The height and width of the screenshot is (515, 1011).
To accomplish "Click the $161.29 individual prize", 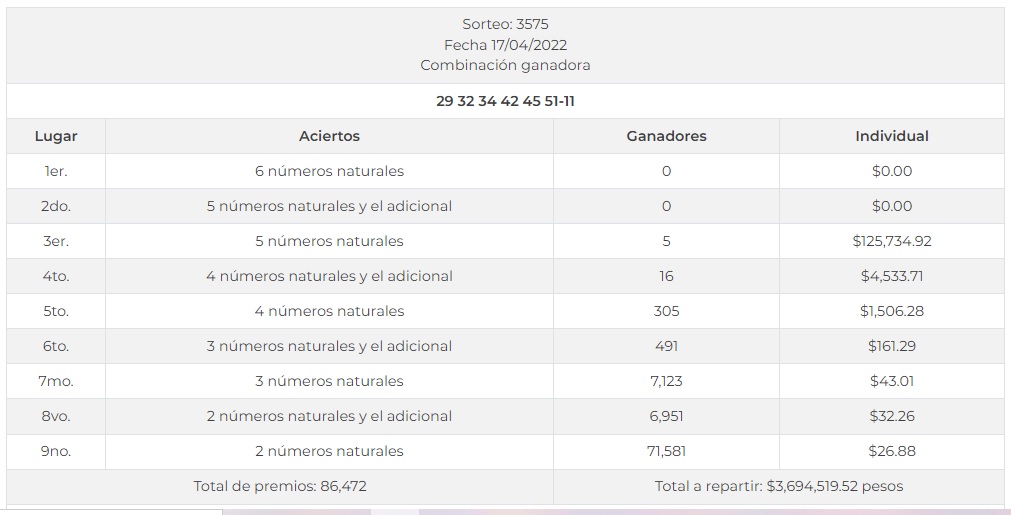I will pyautogui.click(x=892, y=346).
